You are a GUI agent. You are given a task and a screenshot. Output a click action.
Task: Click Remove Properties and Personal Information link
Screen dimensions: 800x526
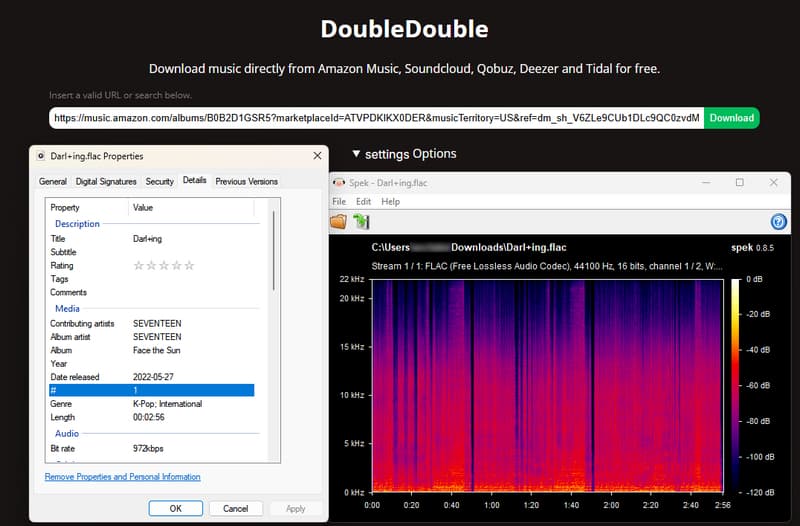pos(122,477)
